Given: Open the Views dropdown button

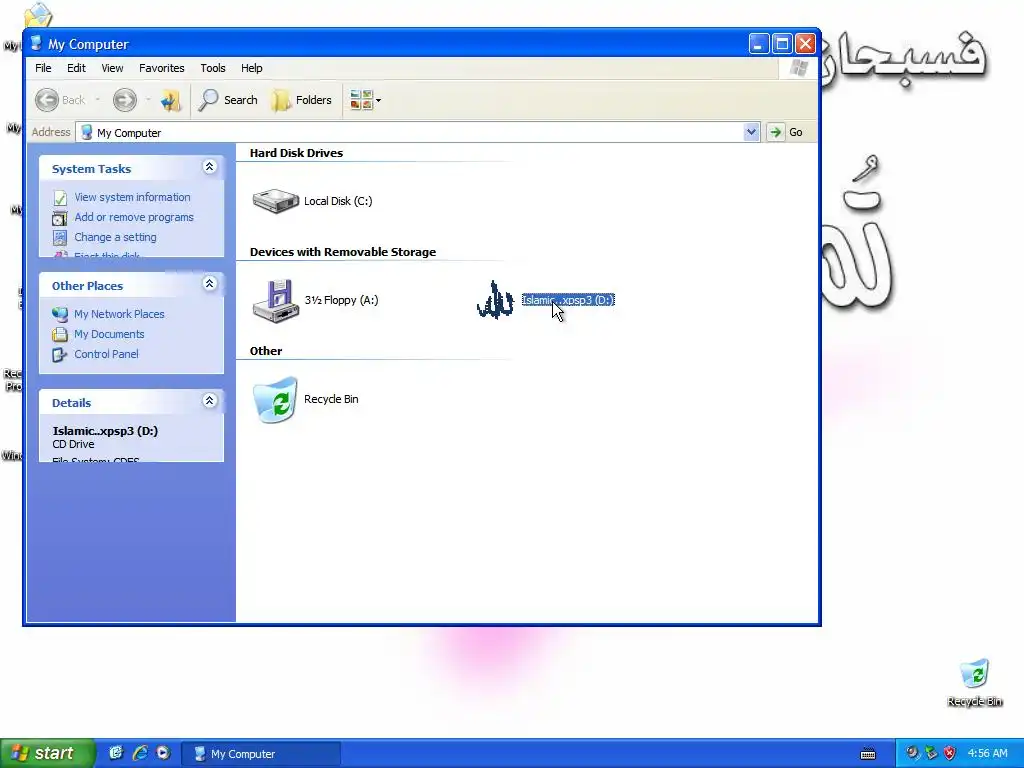Looking at the screenshot, I should click(365, 100).
